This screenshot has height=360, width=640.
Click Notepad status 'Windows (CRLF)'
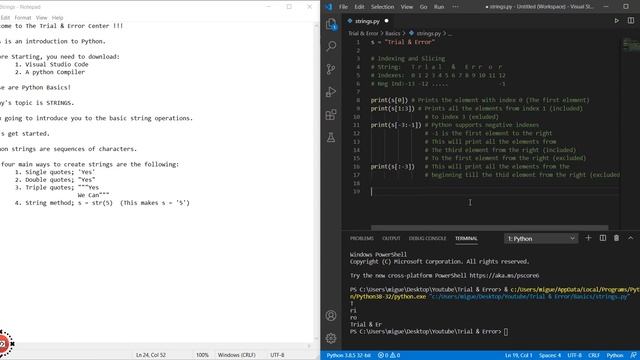[x=236, y=355]
